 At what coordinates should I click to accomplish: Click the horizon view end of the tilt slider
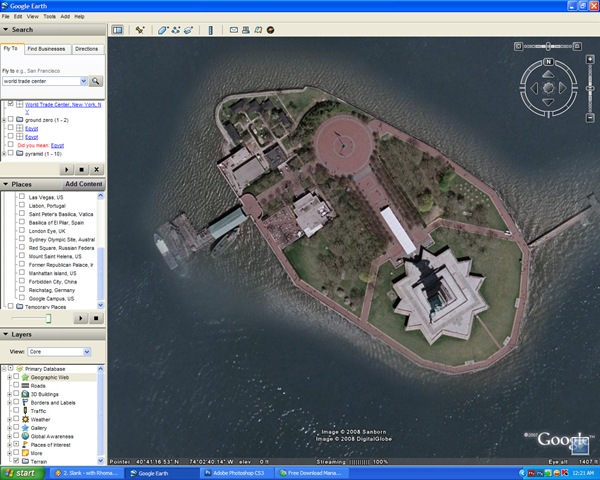pyautogui.click(x=577, y=47)
